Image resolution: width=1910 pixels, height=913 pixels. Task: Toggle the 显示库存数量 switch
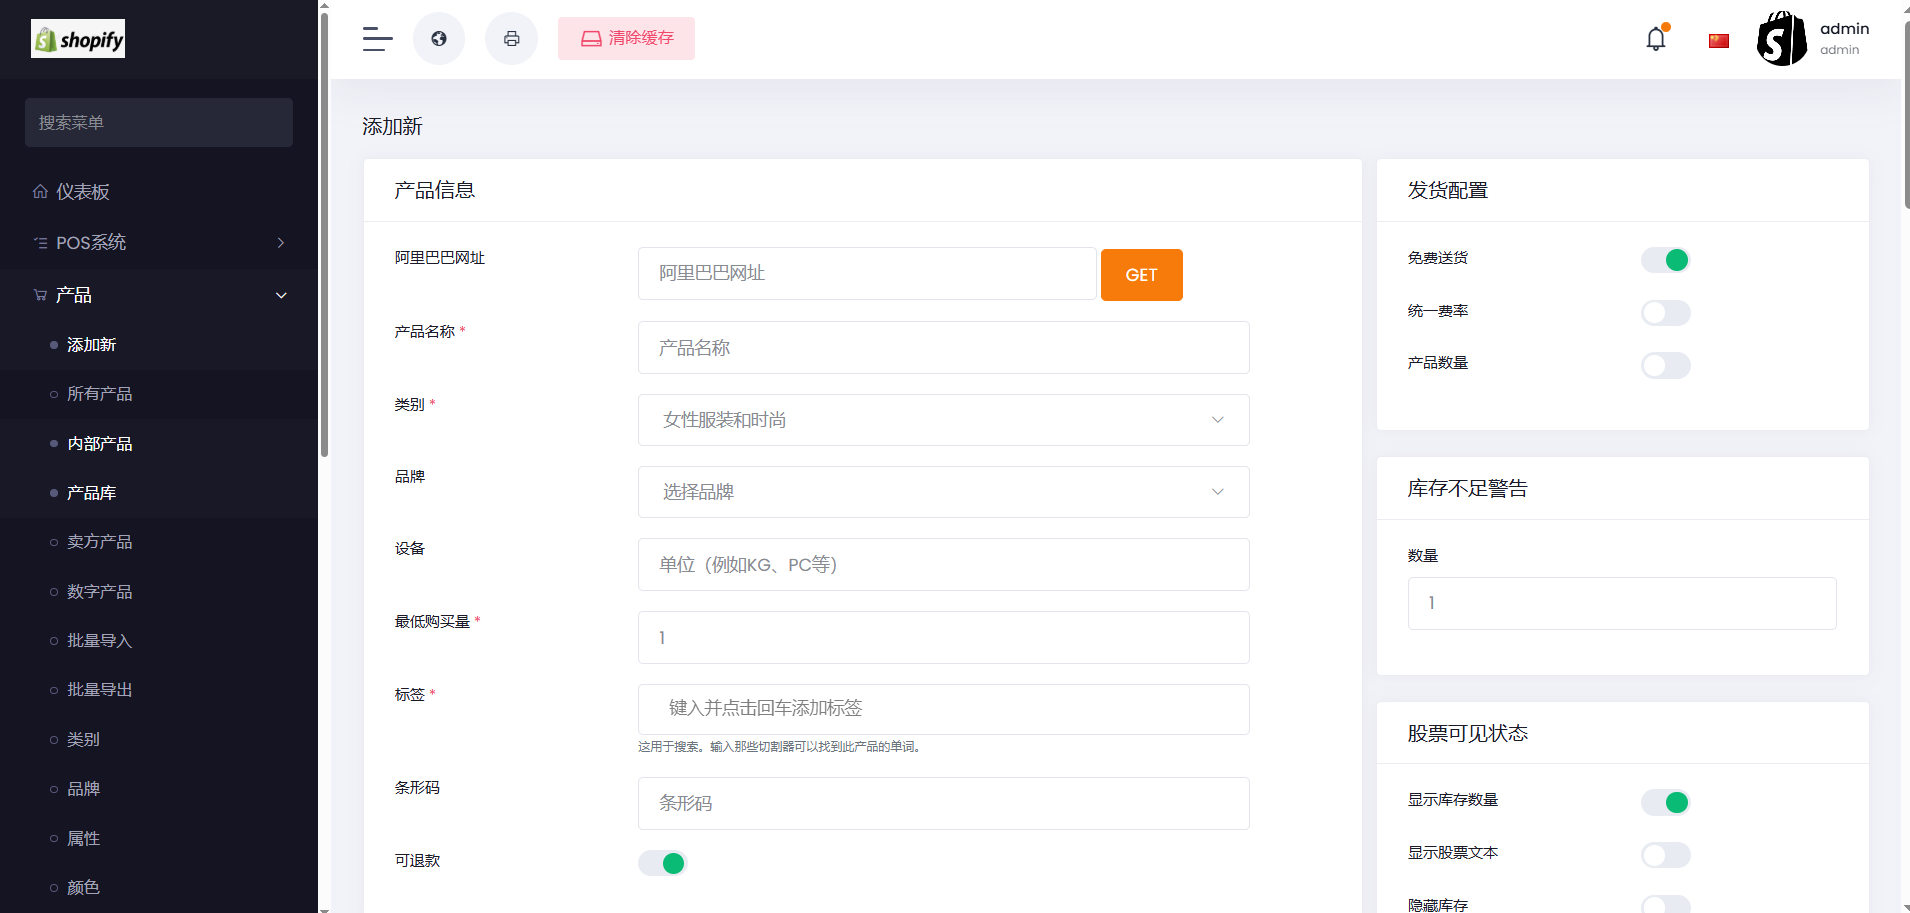click(x=1665, y=802)
